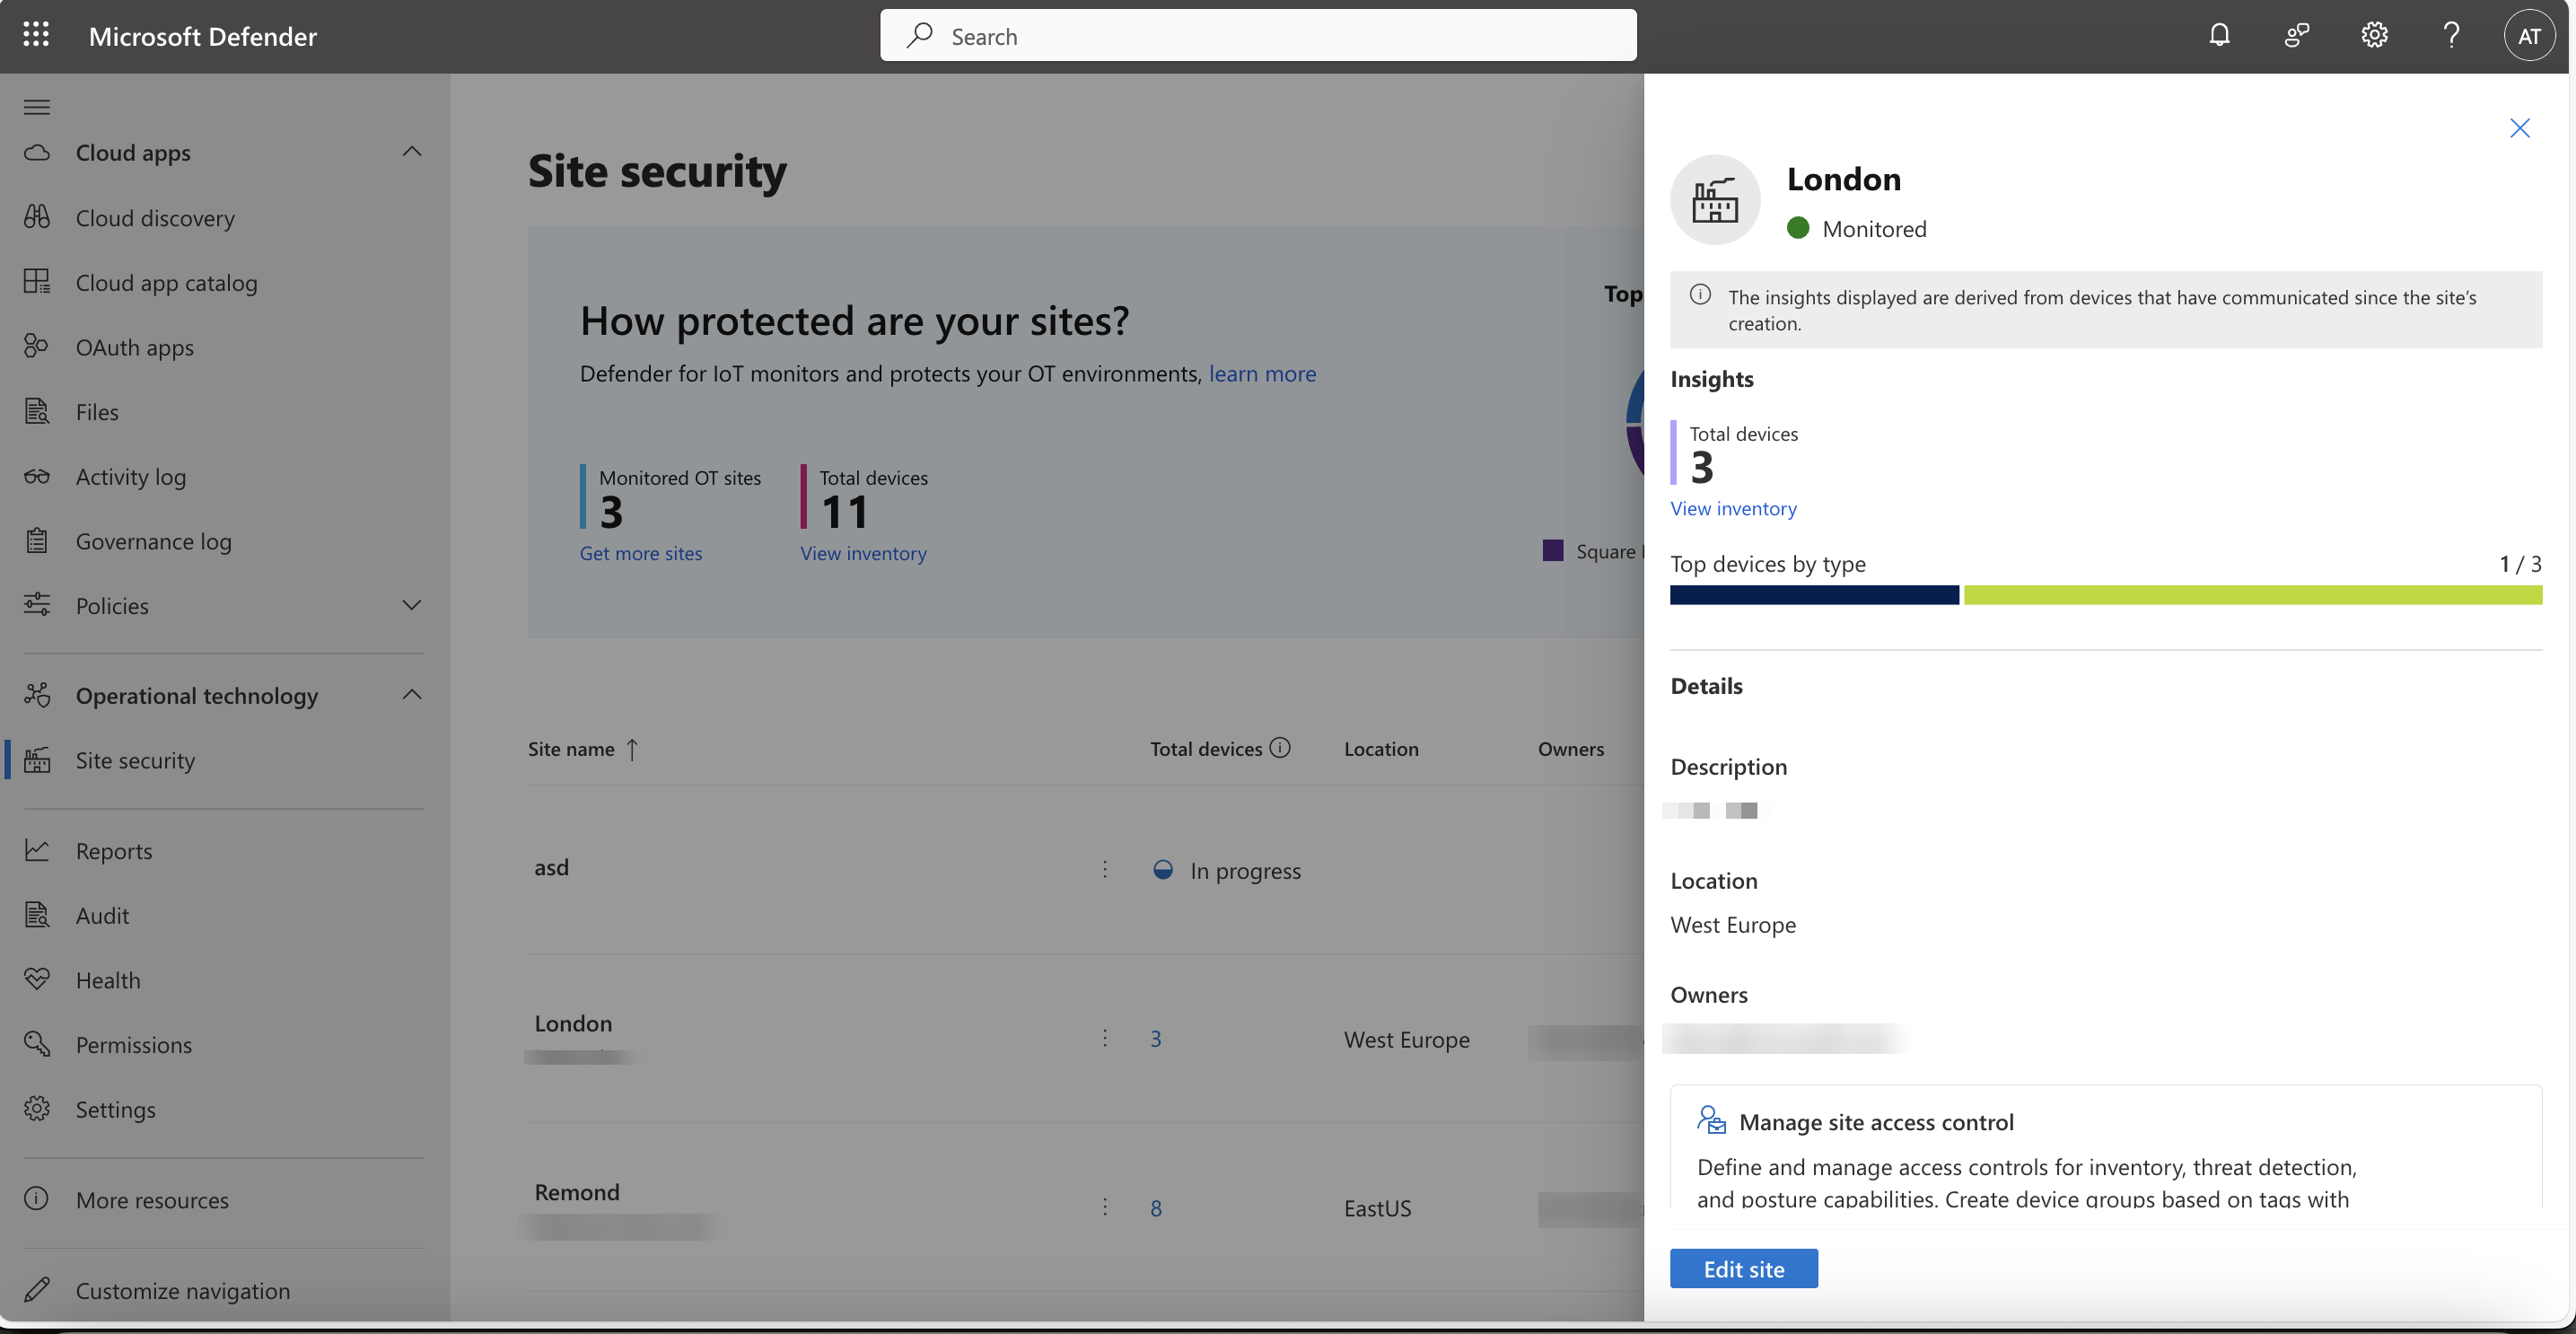Expand the Policies menu chevron
This screenshot has width=2576, height=1334.
[411, 605]
